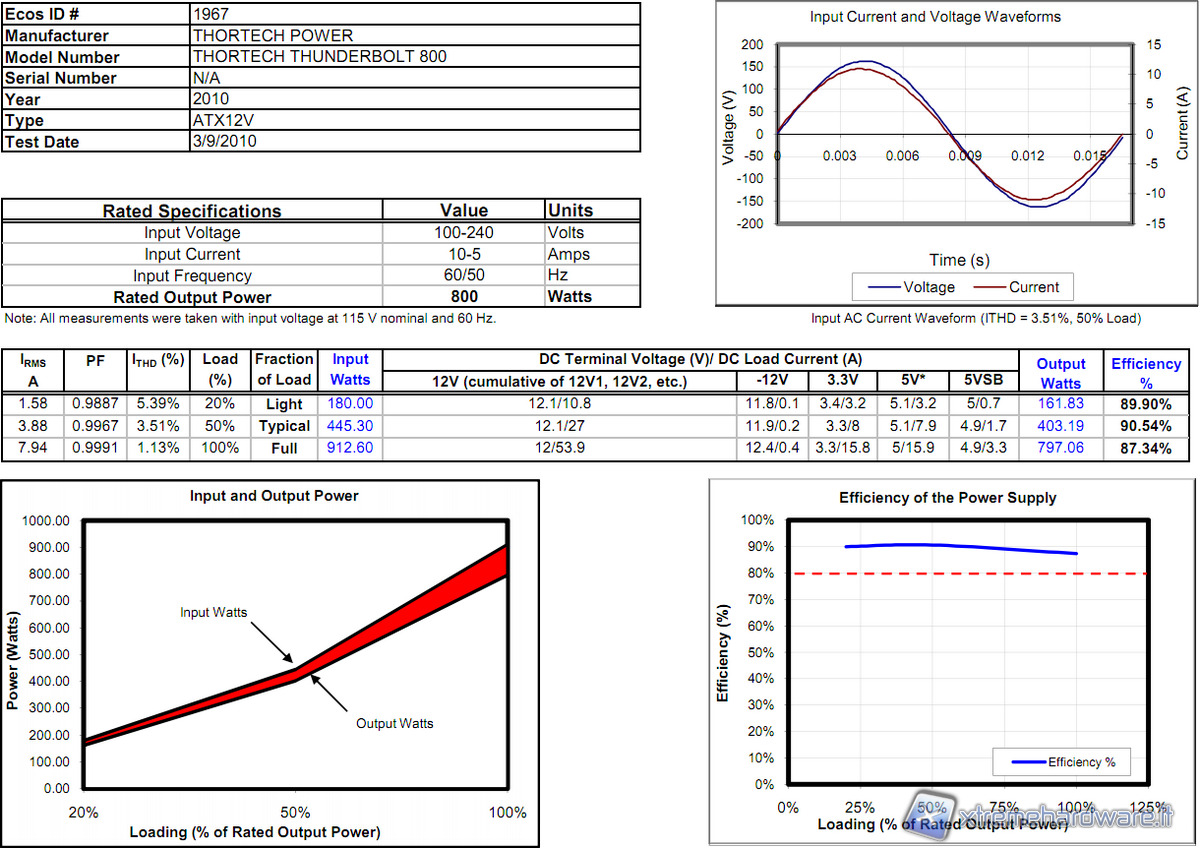Click the Input Current and Voltage Waveforms title
Image resolution: width=1200 pixels, height=848 pixels.
tap(935, 17)
